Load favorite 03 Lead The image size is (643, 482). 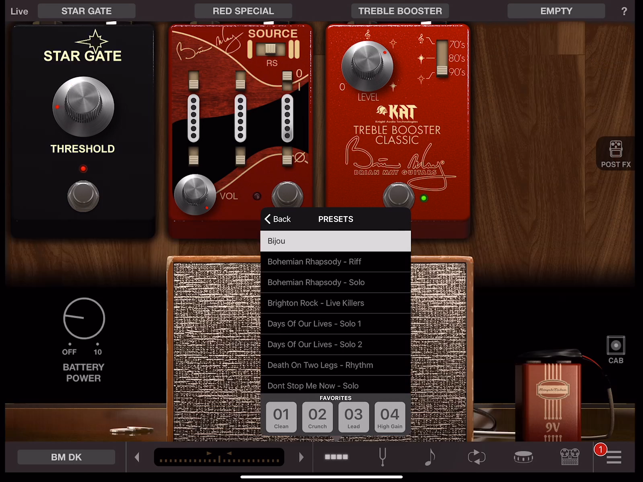[353, 415]
